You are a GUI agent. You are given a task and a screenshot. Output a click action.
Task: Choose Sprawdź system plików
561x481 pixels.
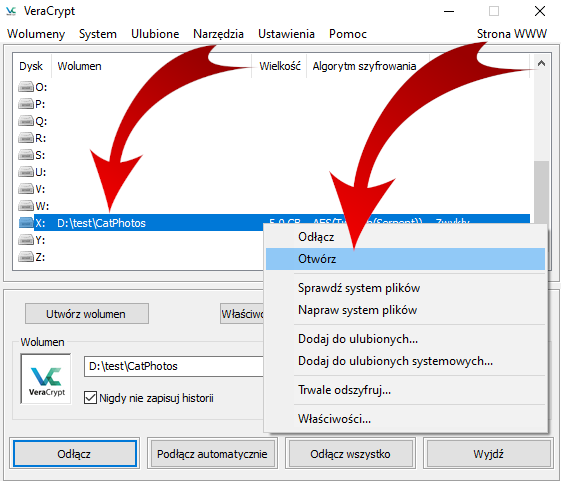coord(405,288)
